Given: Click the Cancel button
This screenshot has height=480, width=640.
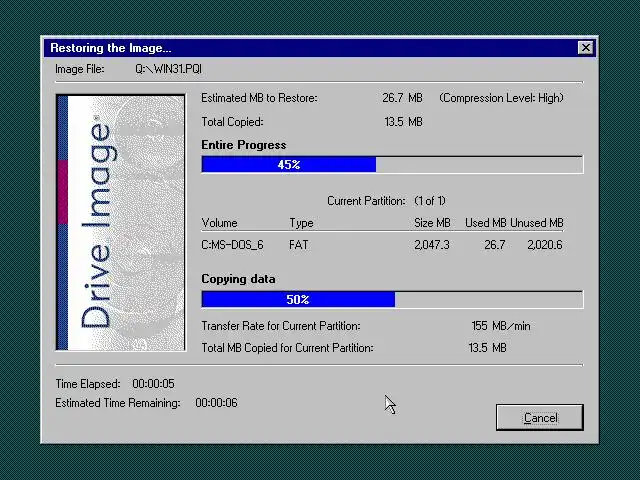Looking at the screenshot, I should pyautogui.click(x=540, y=418).
